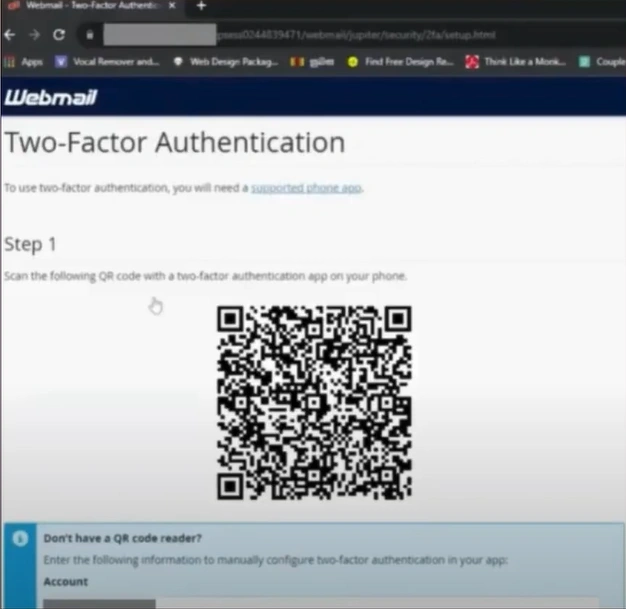Open the Find Free Design Resources bookmark
The width and height of the screenshot is (626, 609).
(x=400, y=62)
